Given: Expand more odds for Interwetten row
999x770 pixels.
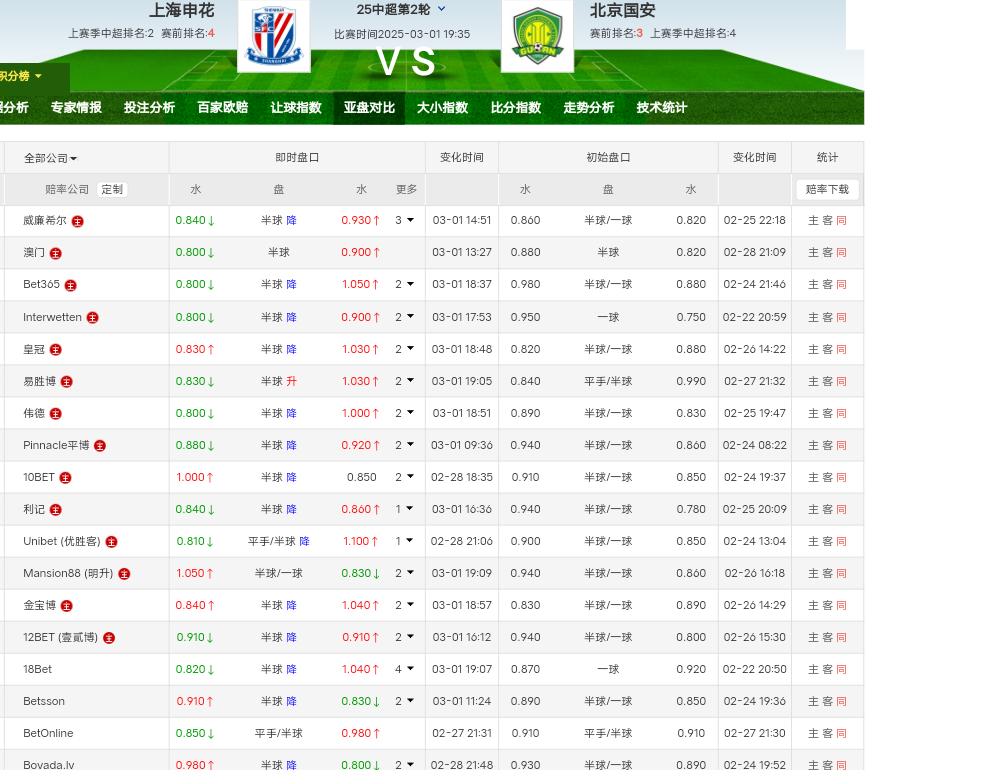Looking at the screenshot, I should click(405, 317).
